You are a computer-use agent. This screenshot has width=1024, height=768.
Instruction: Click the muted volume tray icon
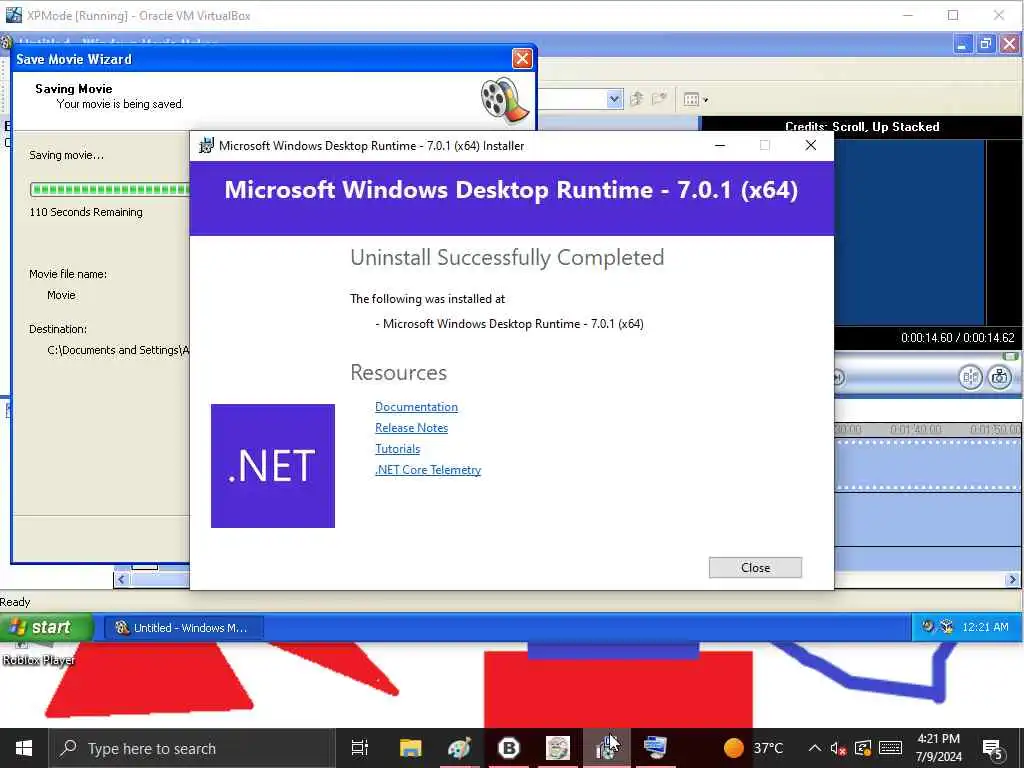839,748
